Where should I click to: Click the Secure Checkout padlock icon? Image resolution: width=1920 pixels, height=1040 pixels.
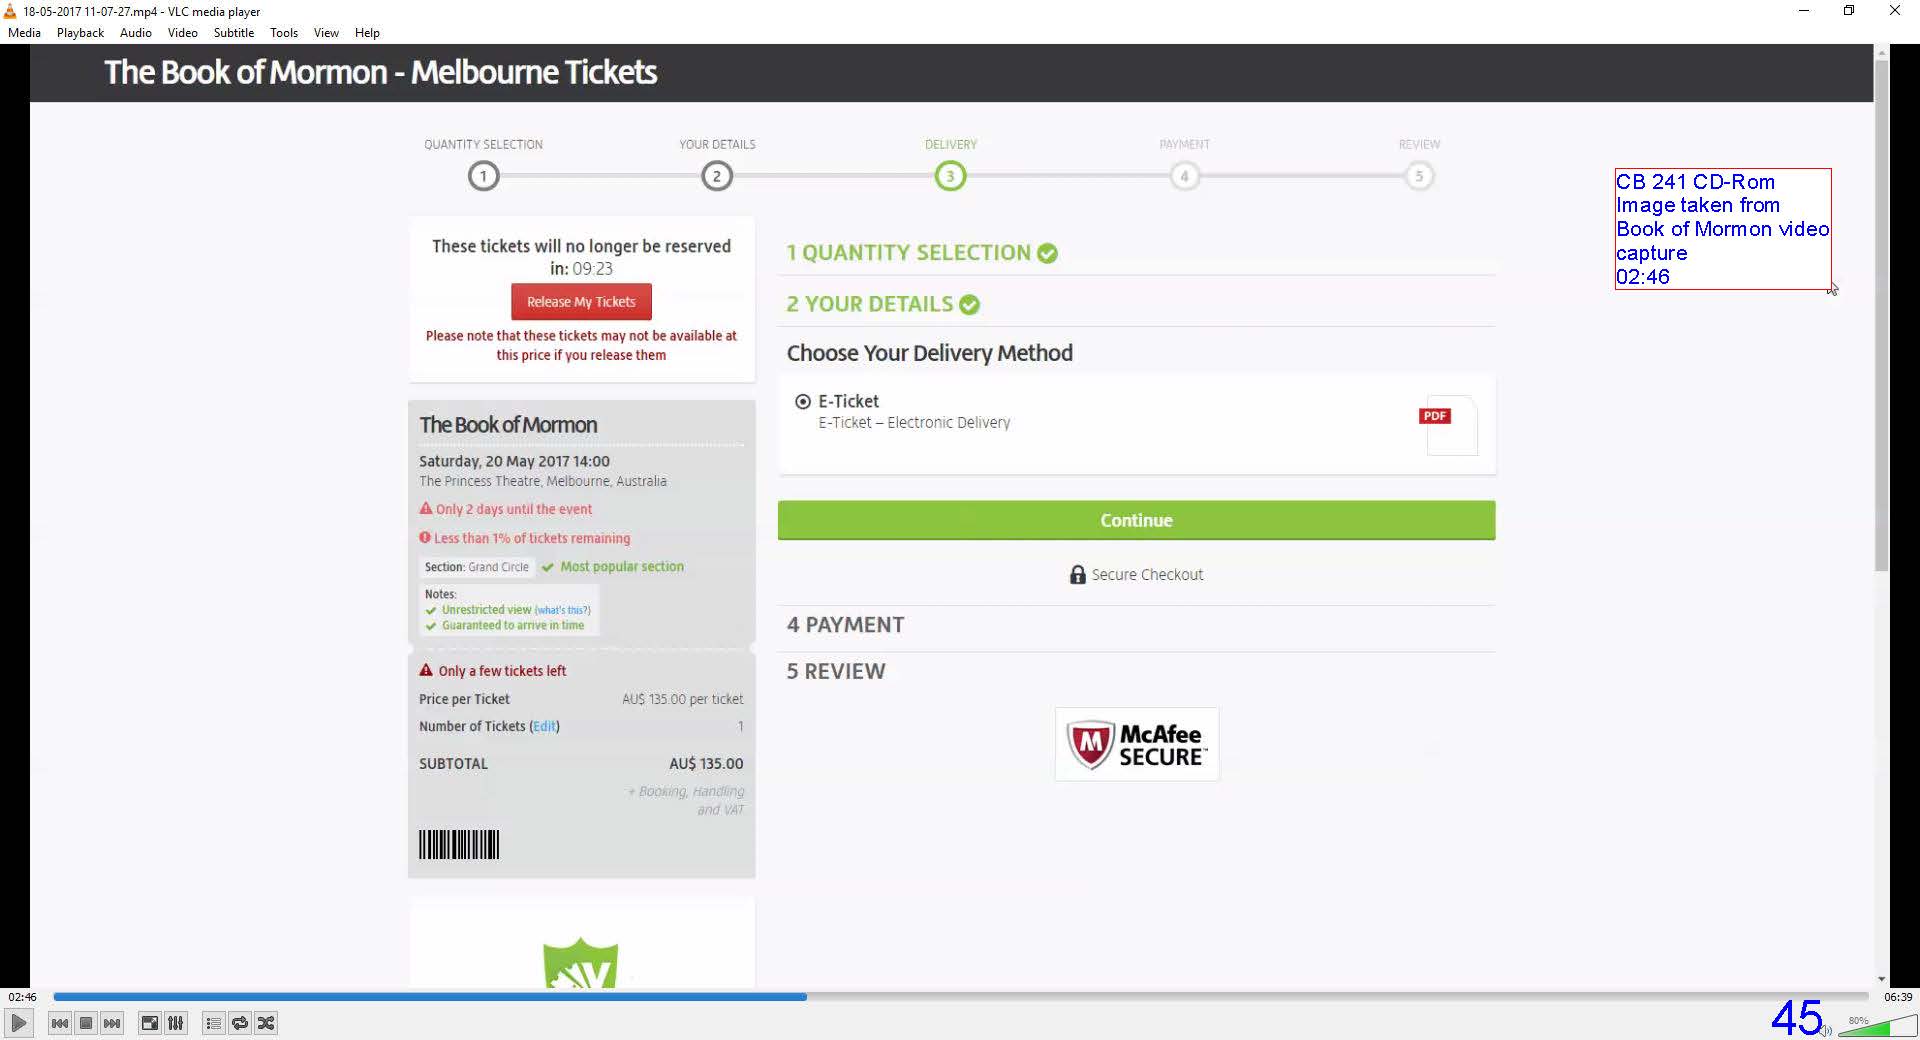(x=1077, y=574)
